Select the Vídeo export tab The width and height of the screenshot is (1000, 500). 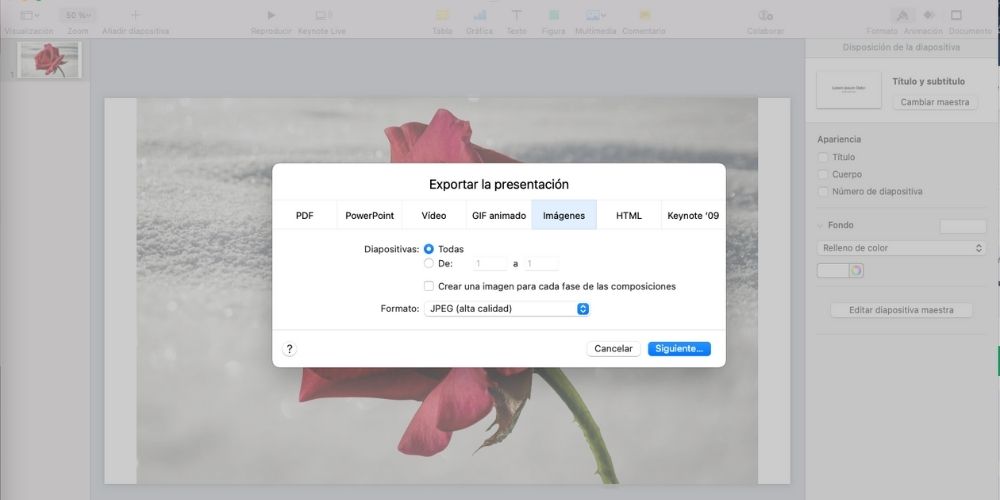coord(434,216)
